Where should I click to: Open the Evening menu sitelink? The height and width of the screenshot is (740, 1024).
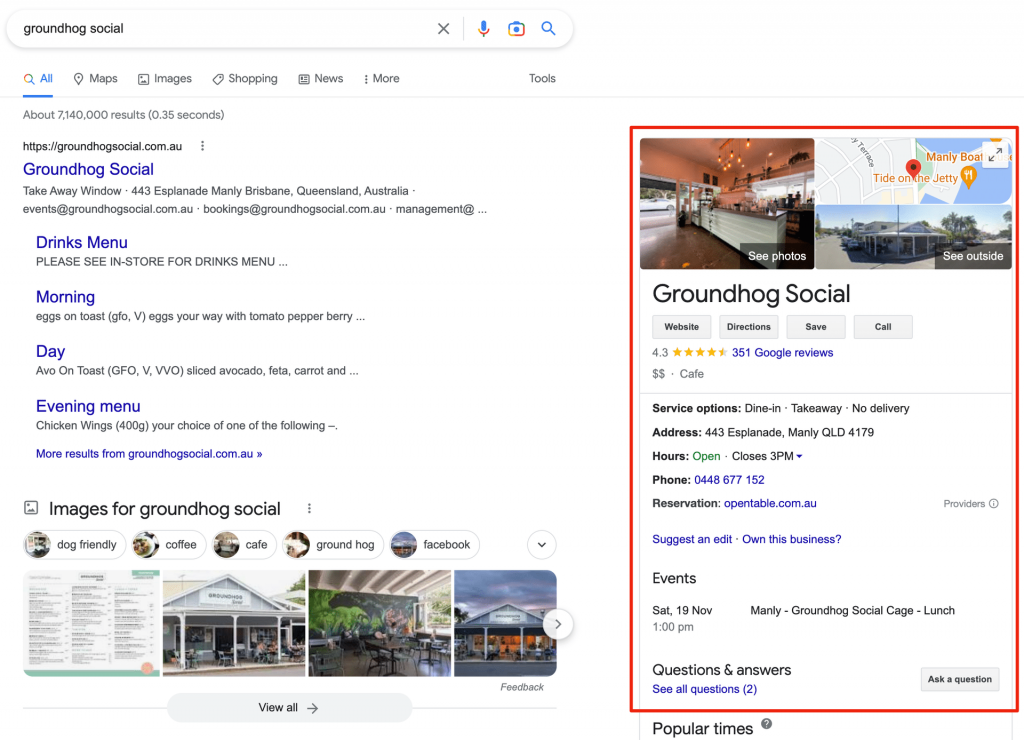tap(88, 406)
